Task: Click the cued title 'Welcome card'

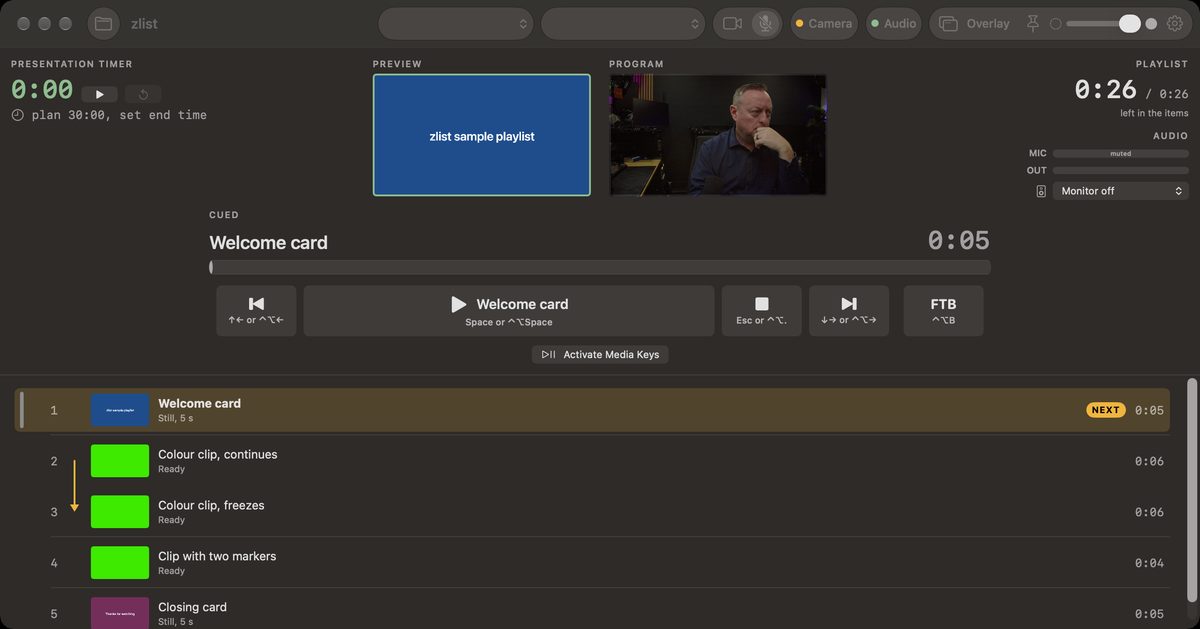Action: [x=268, y=243]
